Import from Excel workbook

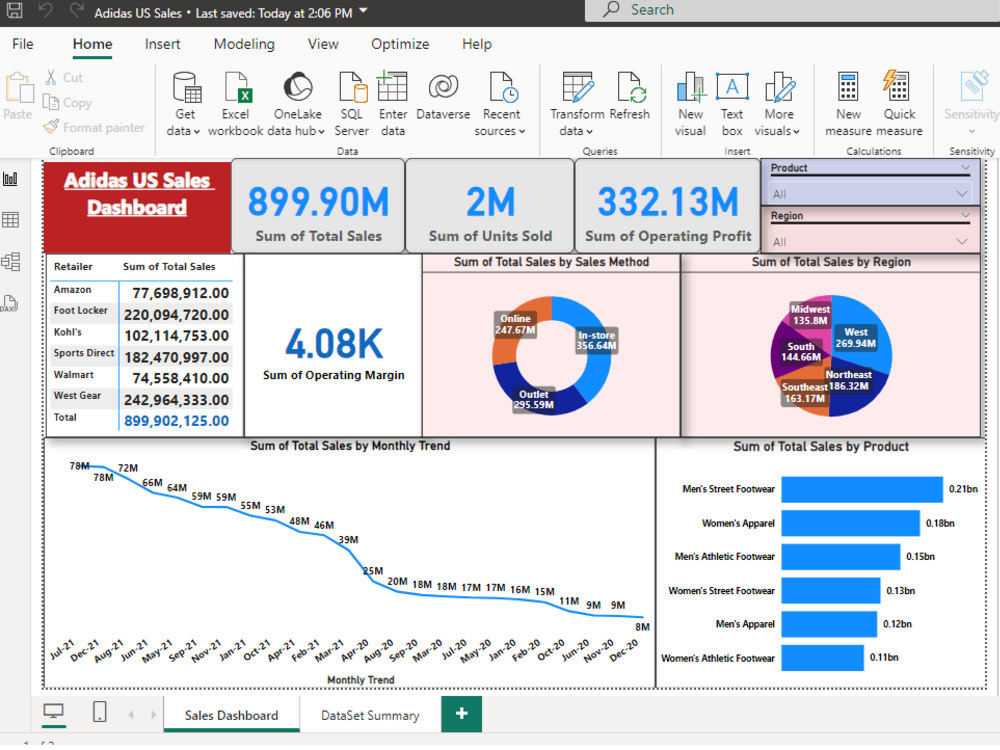point(235,104)
